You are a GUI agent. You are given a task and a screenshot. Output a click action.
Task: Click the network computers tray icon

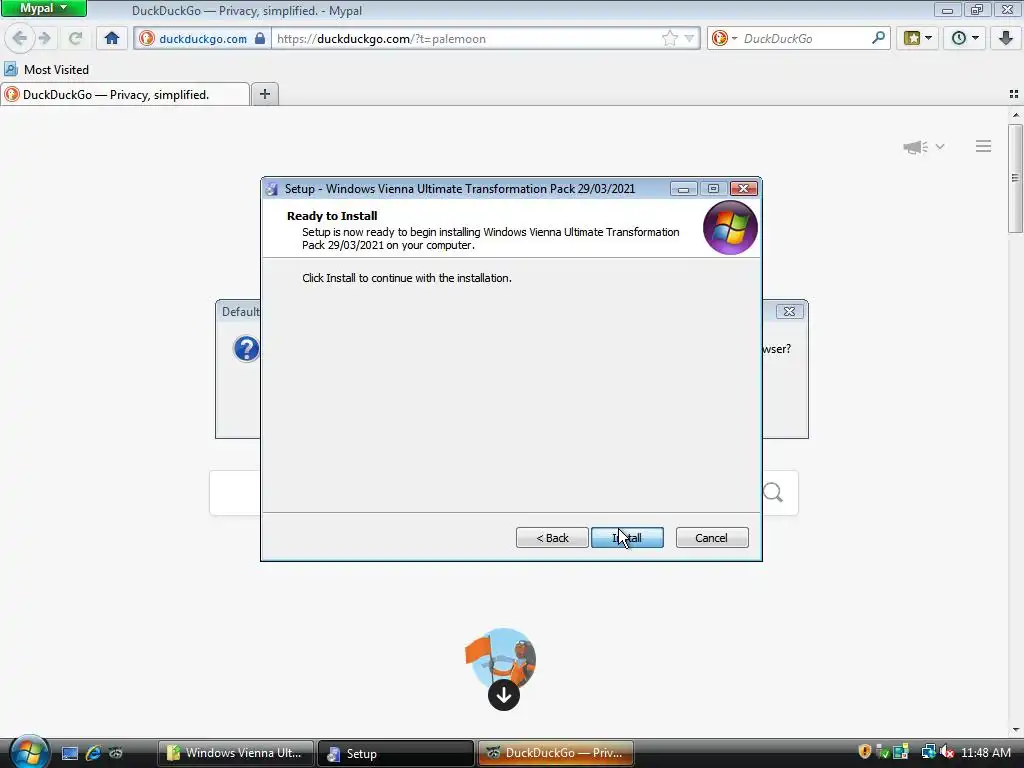coord(928,752)
